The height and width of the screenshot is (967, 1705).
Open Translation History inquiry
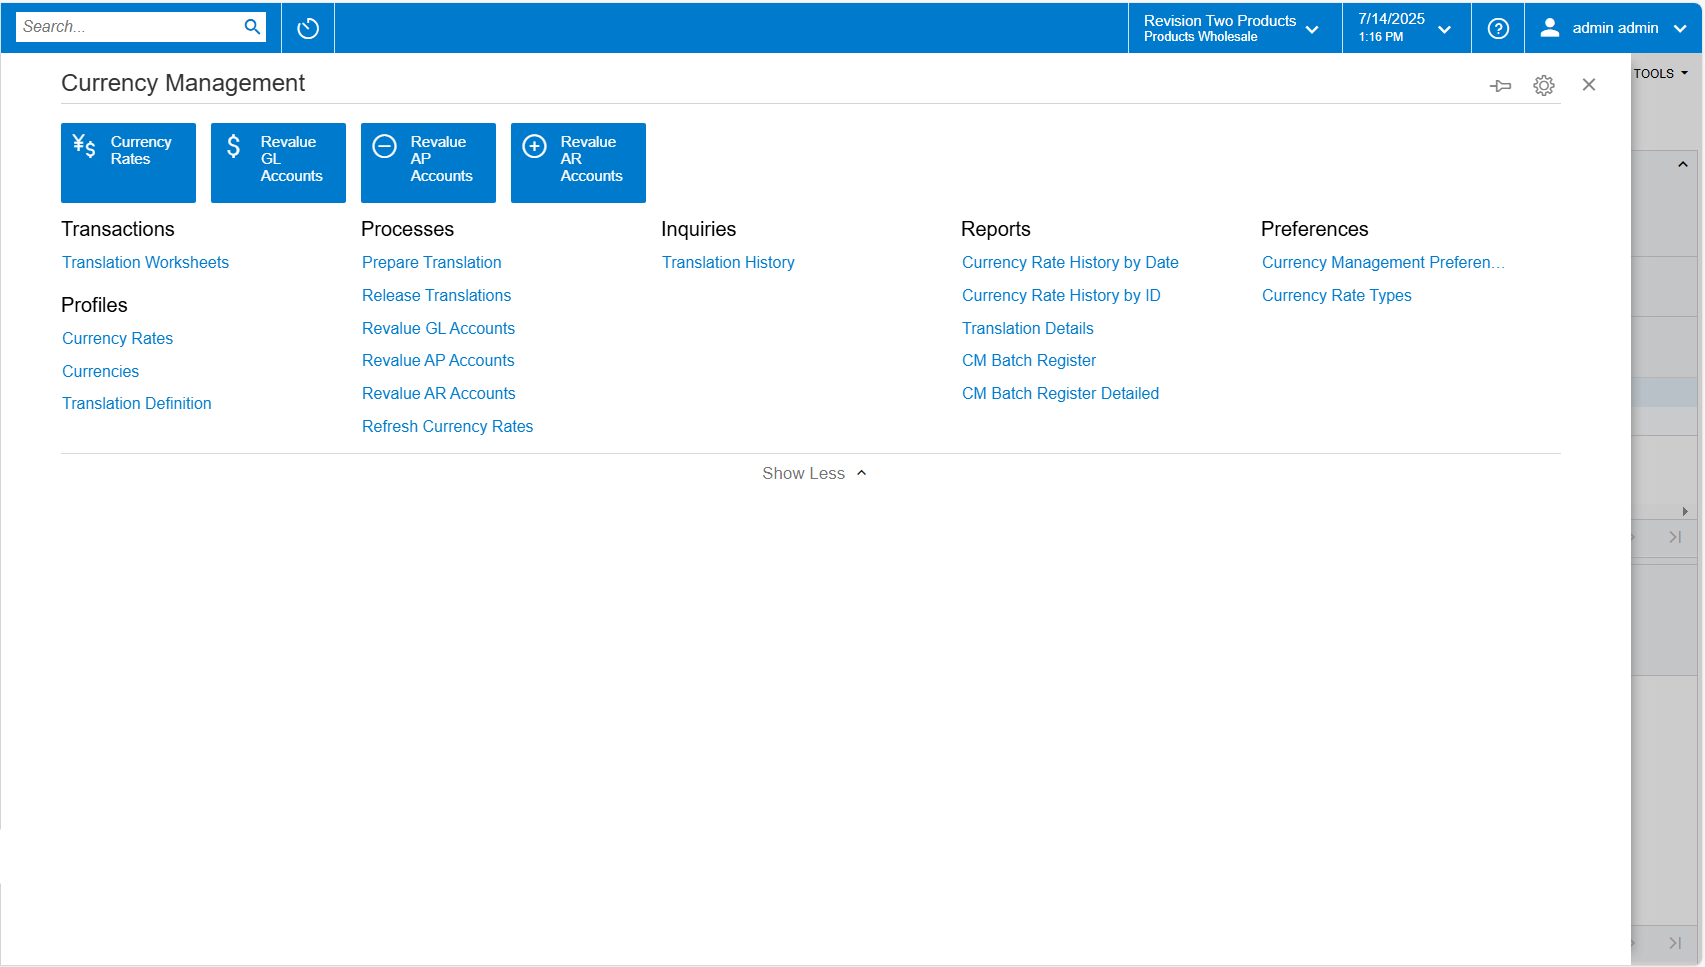point(728,262)
